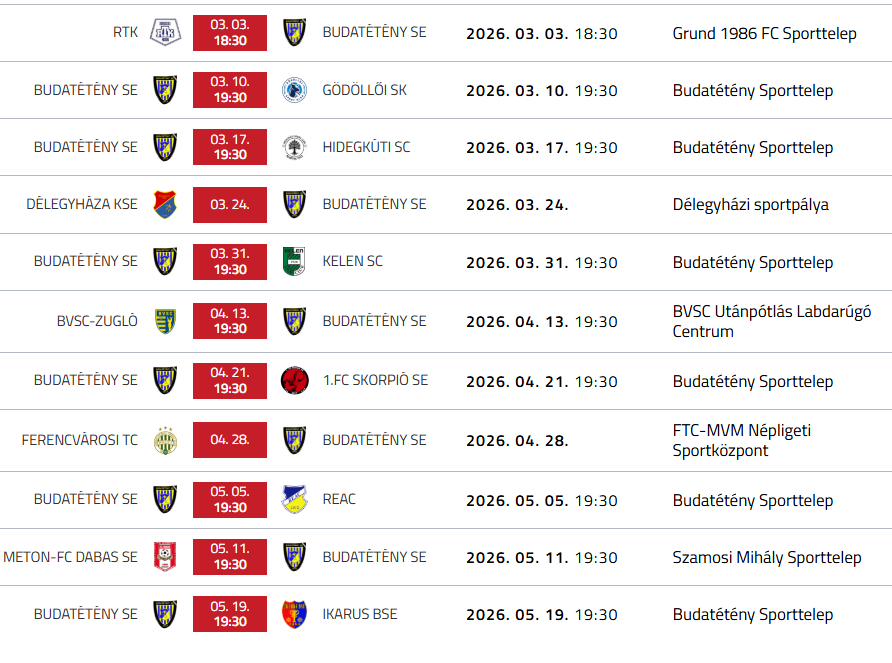892x663 pixels.
Task: Open the 03. 24. match details box
Action: pos(230,204)
